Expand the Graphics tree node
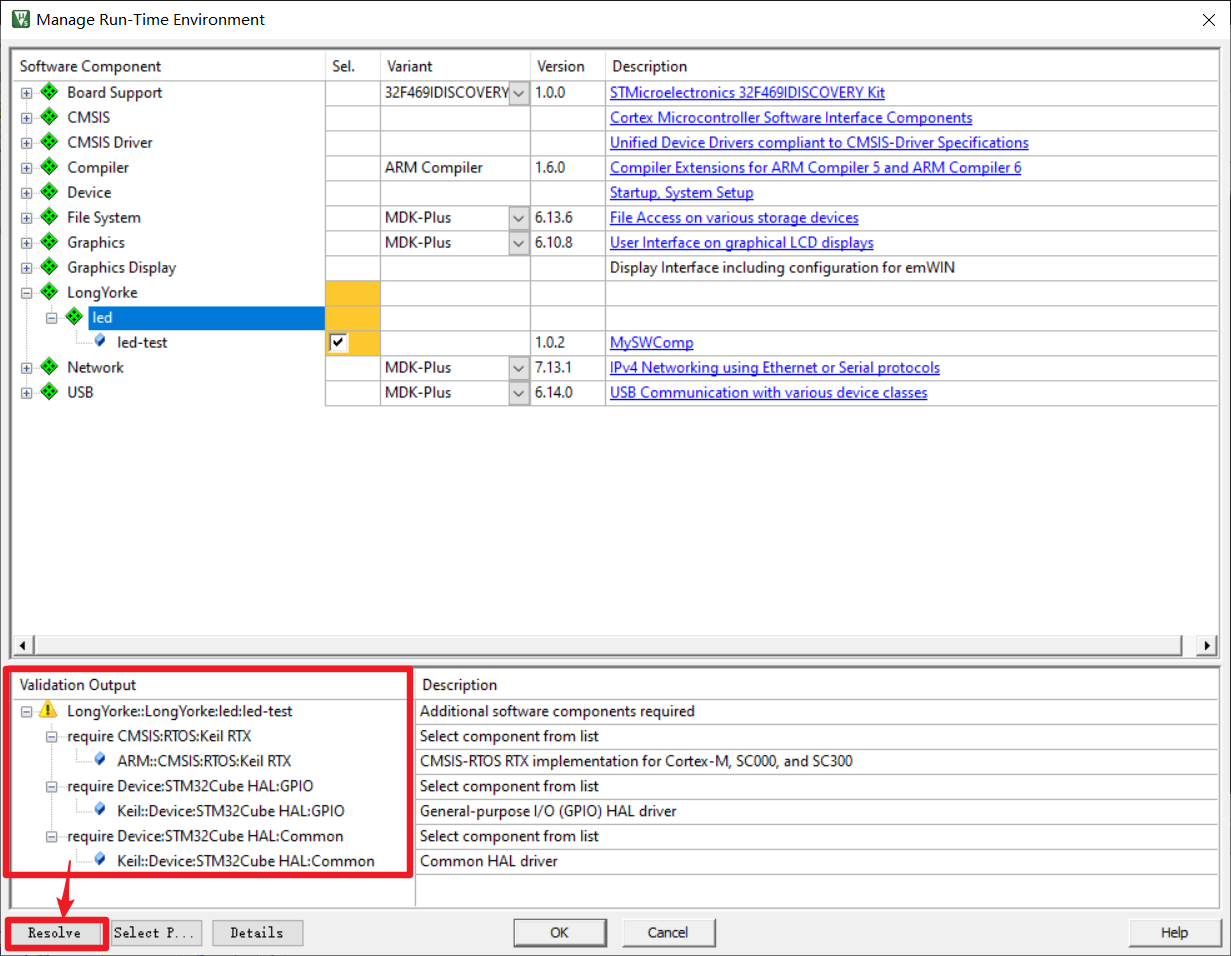Screen dimensions: 1231x956 tap(27, 243)
